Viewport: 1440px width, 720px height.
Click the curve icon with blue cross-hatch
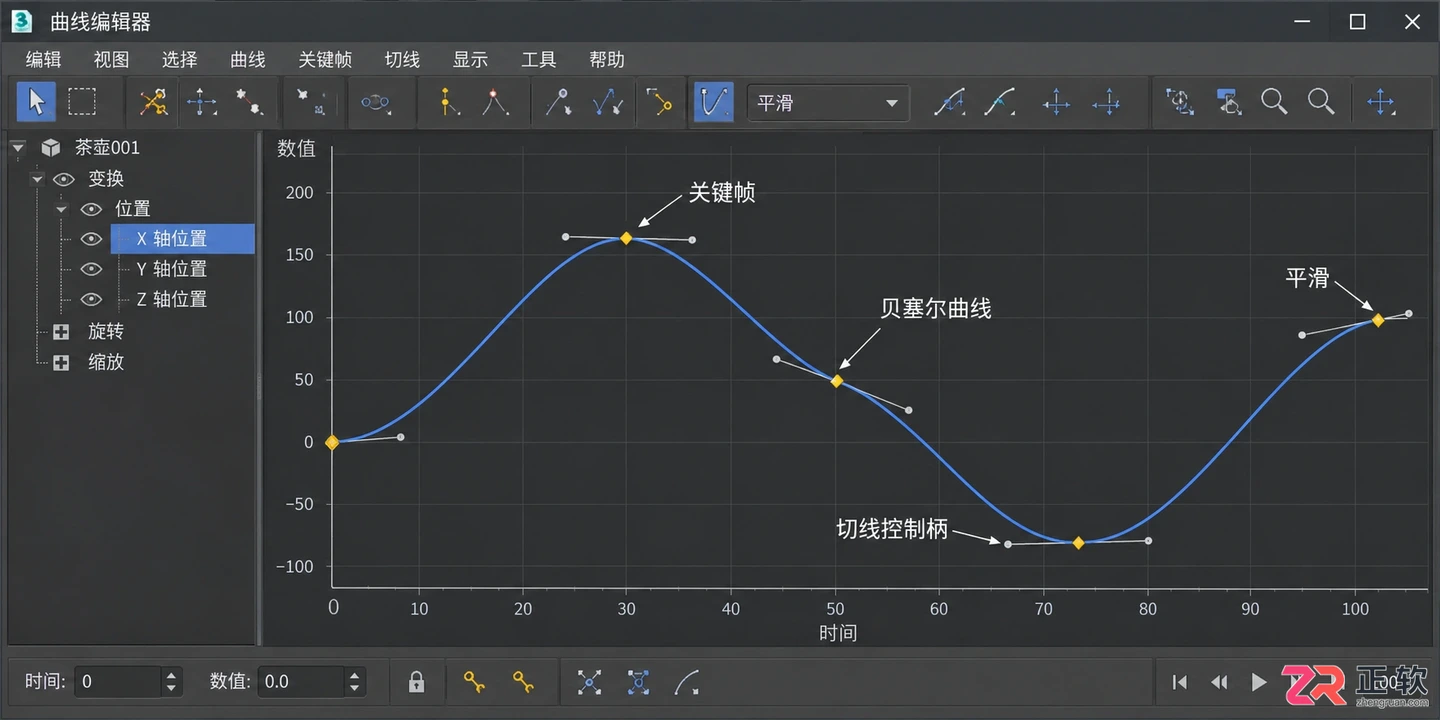coord(950,102)
